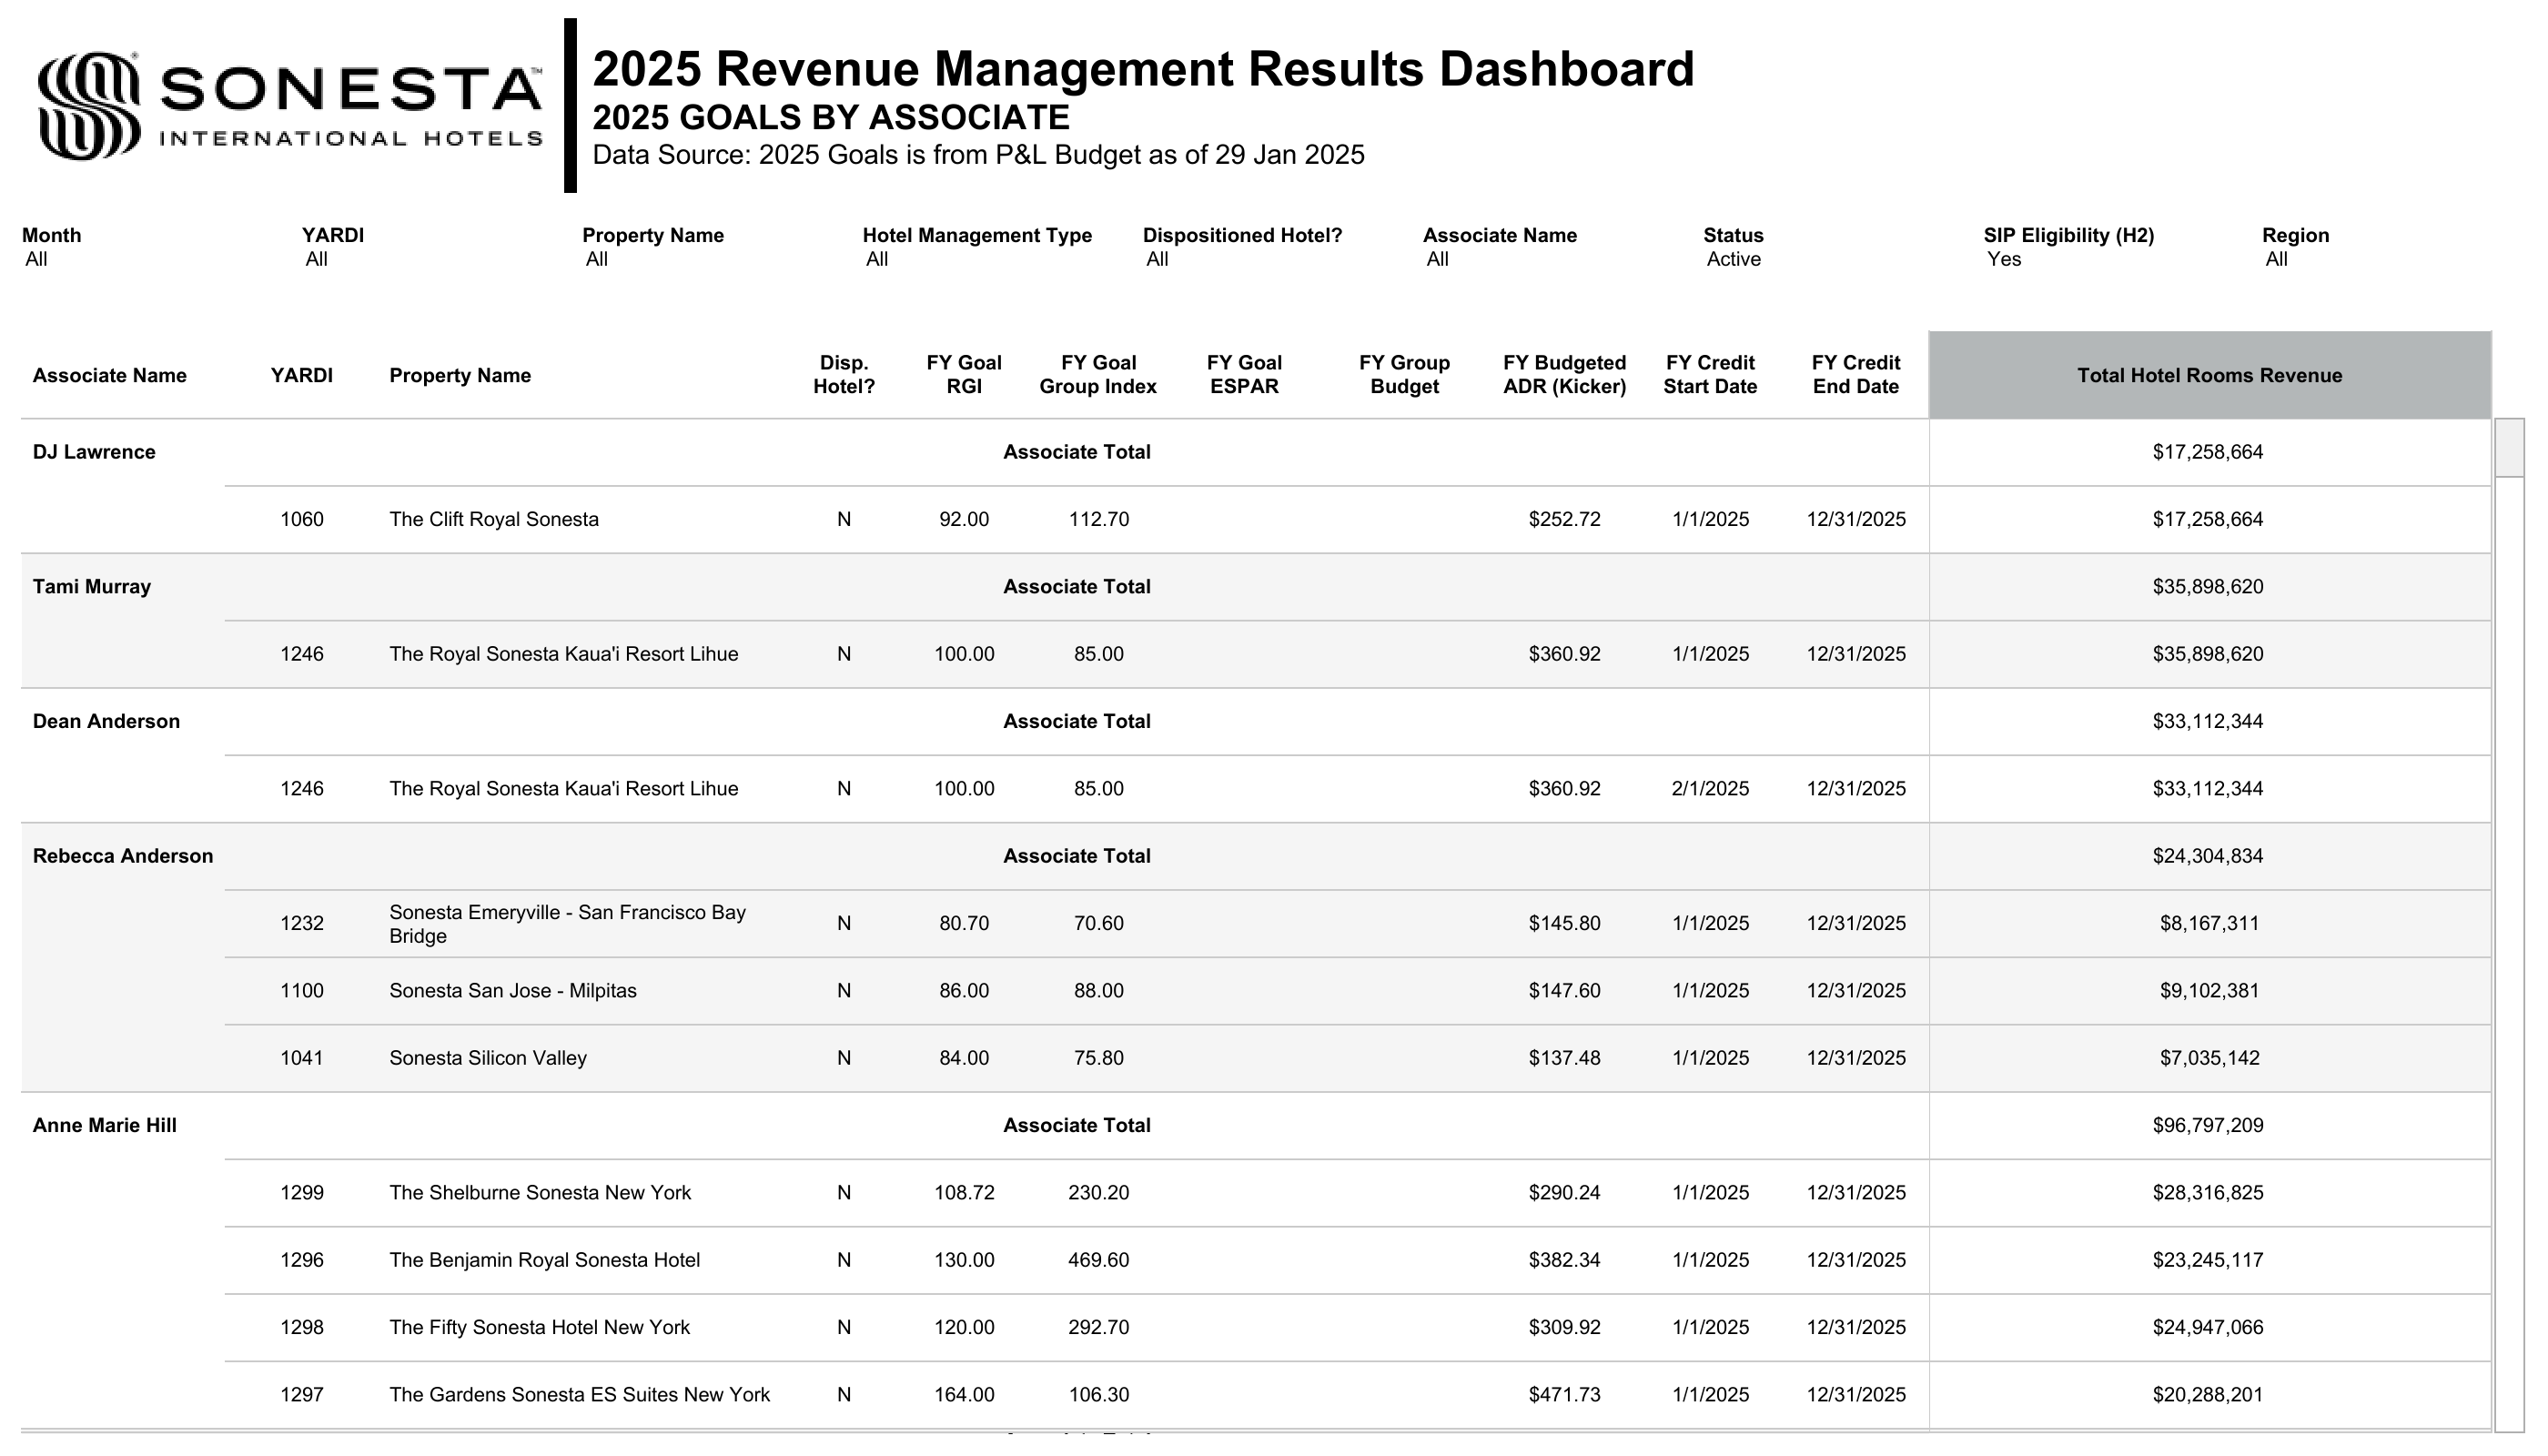Click the Sonesta International Hotels logo
Viewport: 2548px width, 1456px height.
[x=290, y=106]
